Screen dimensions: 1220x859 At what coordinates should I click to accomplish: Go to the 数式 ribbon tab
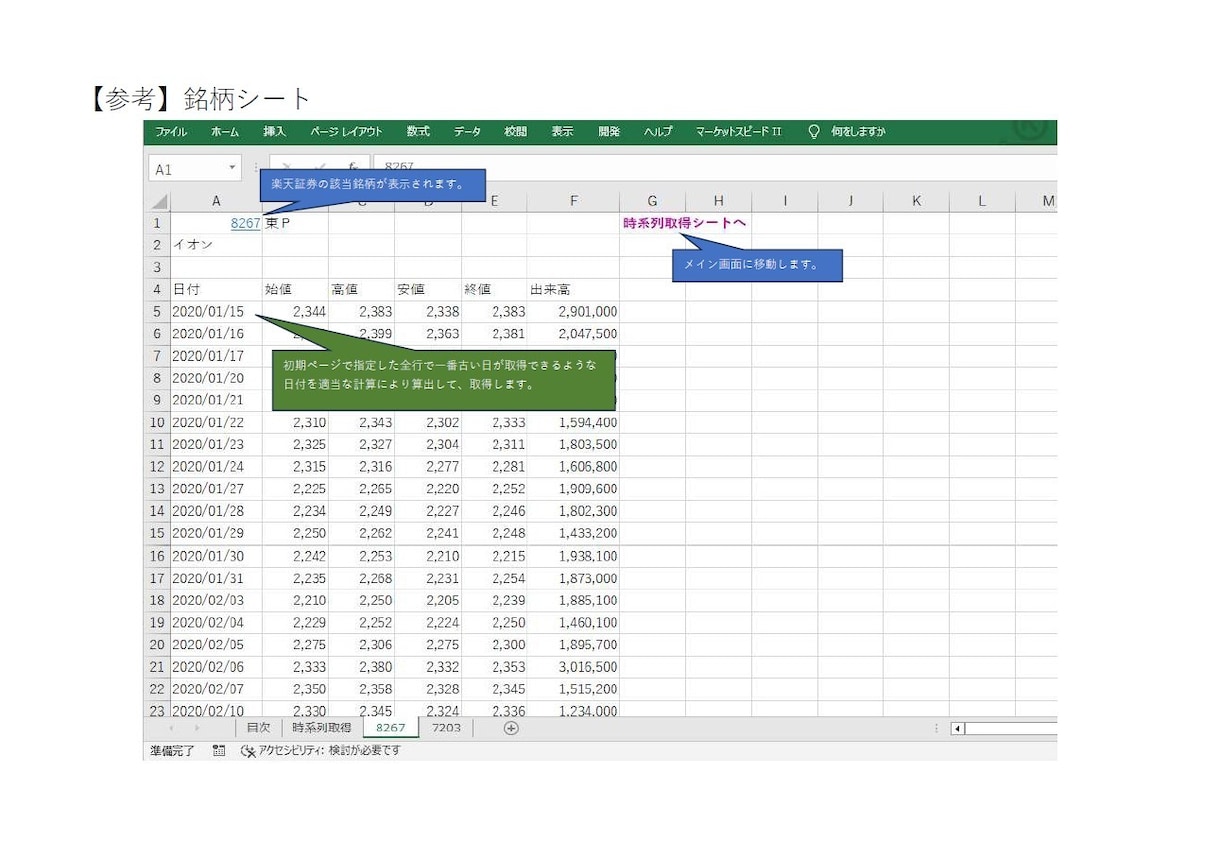[418, 132]
